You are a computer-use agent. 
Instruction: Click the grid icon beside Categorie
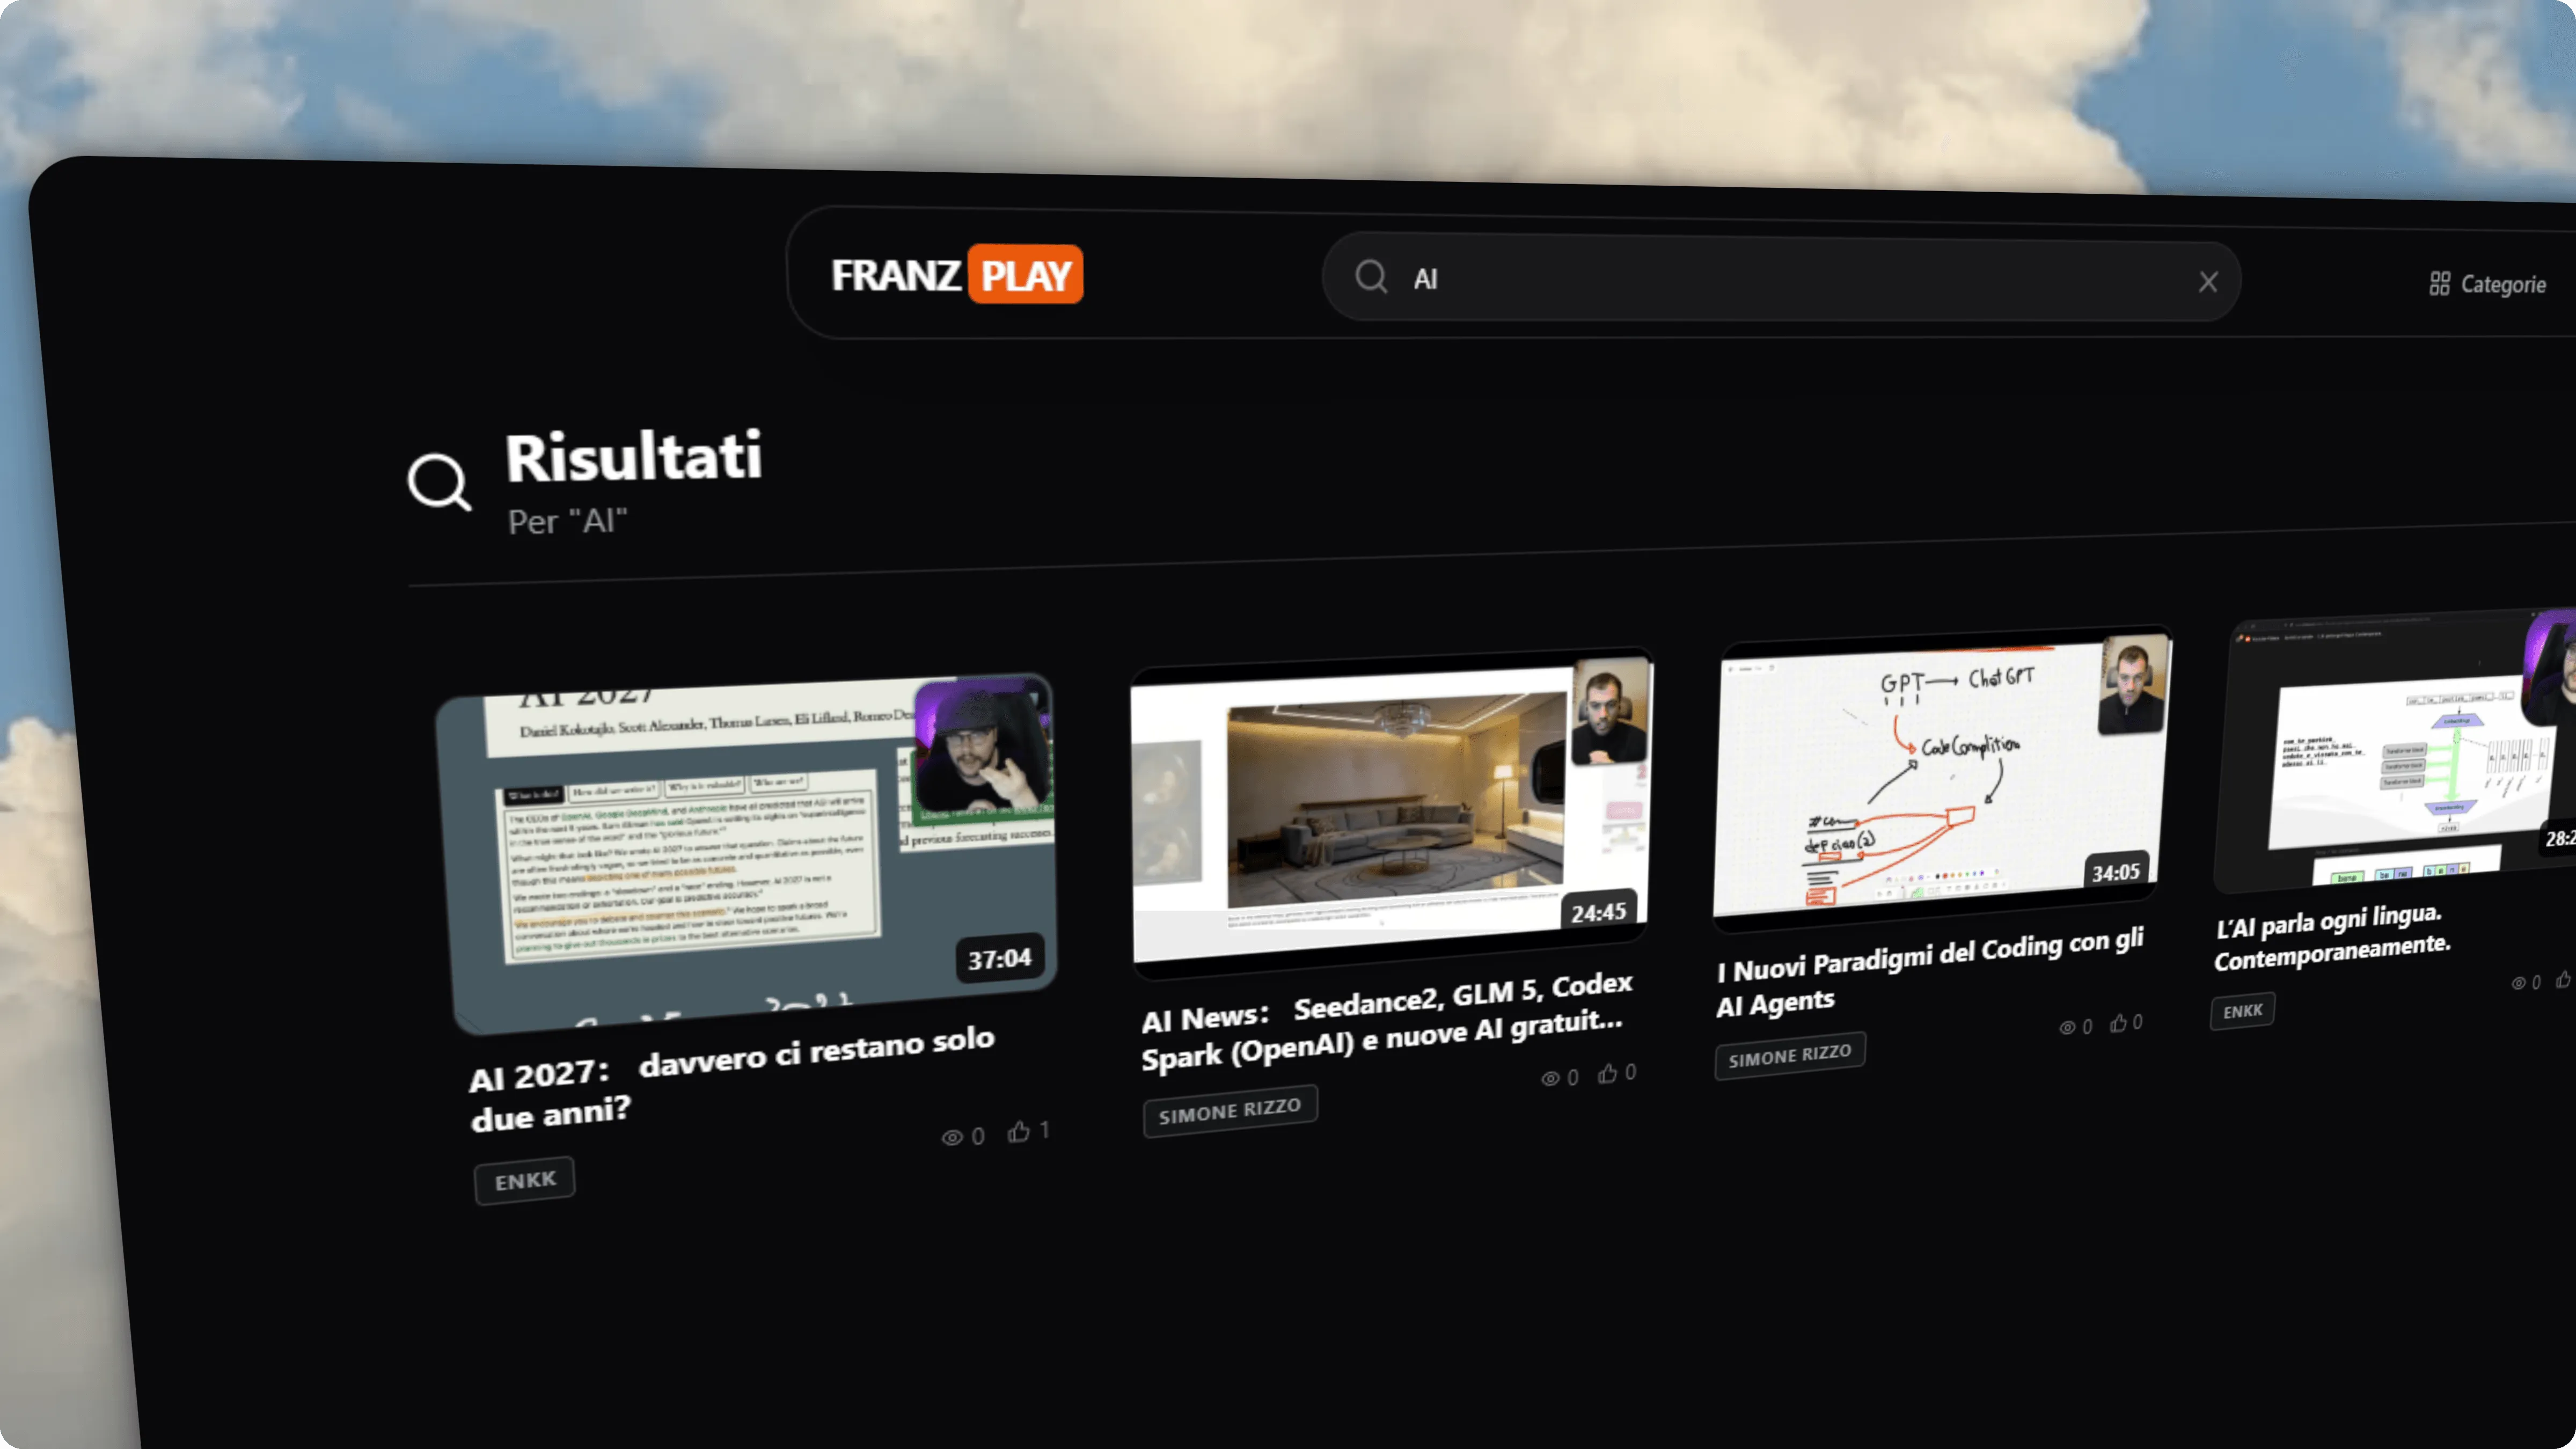tap(2440, 284)
